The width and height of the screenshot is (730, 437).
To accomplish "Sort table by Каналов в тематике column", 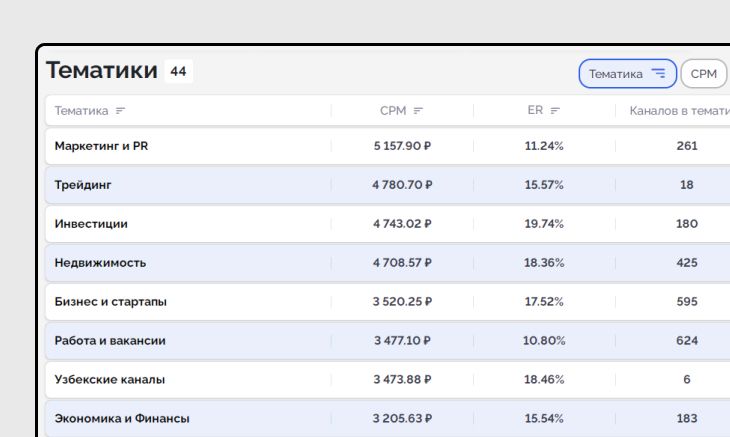I will tap(680, 111).
